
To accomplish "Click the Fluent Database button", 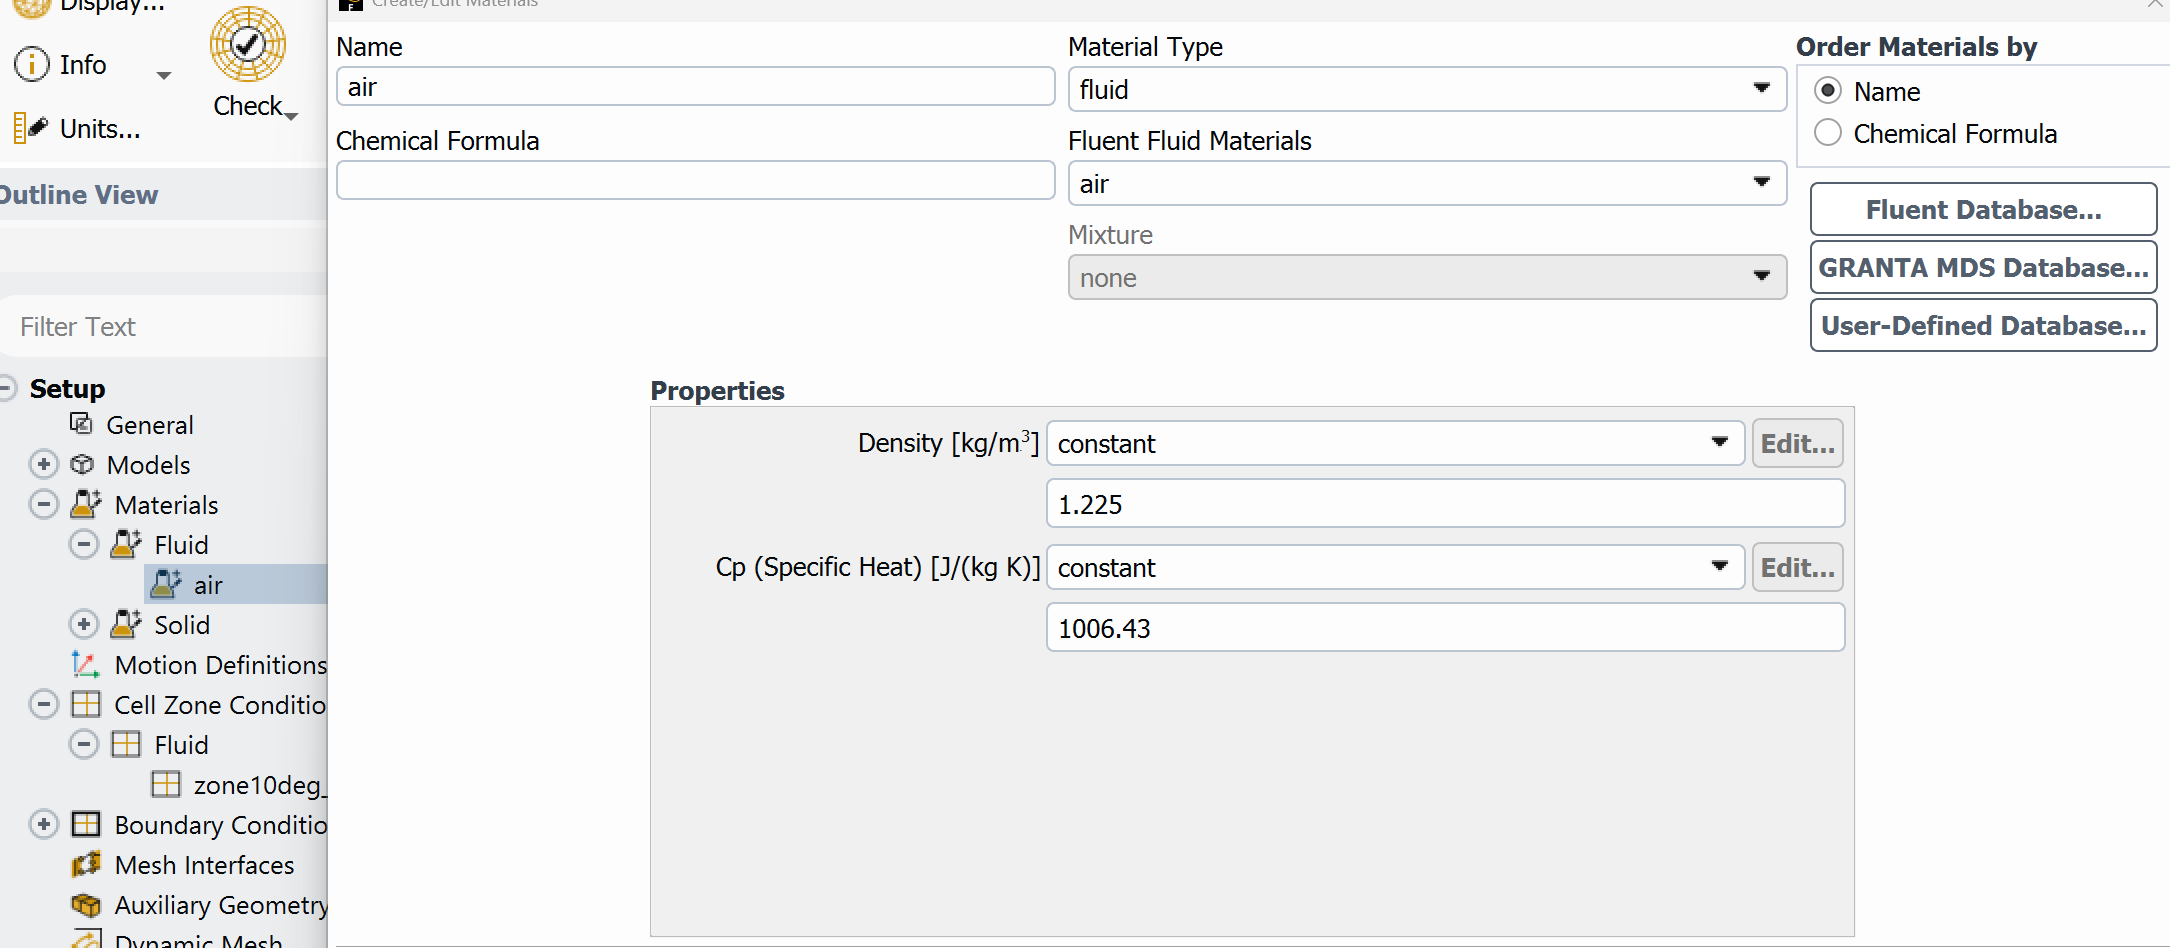I will click(x=1982, y=210).
